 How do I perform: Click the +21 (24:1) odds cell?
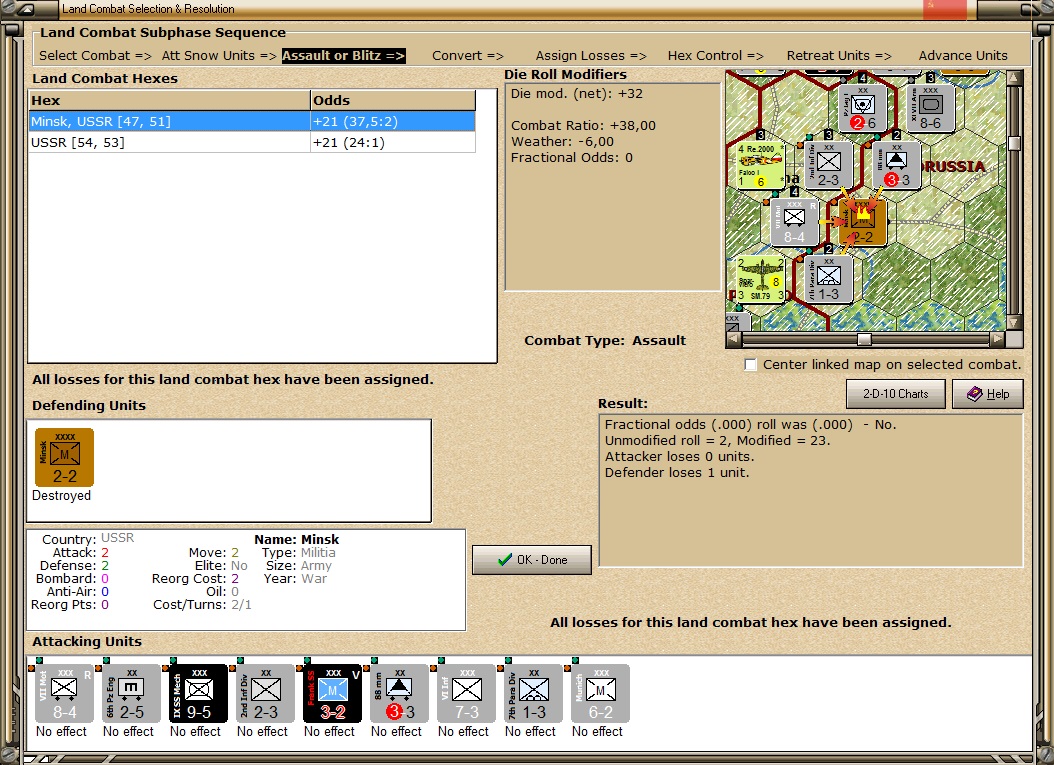393,143
